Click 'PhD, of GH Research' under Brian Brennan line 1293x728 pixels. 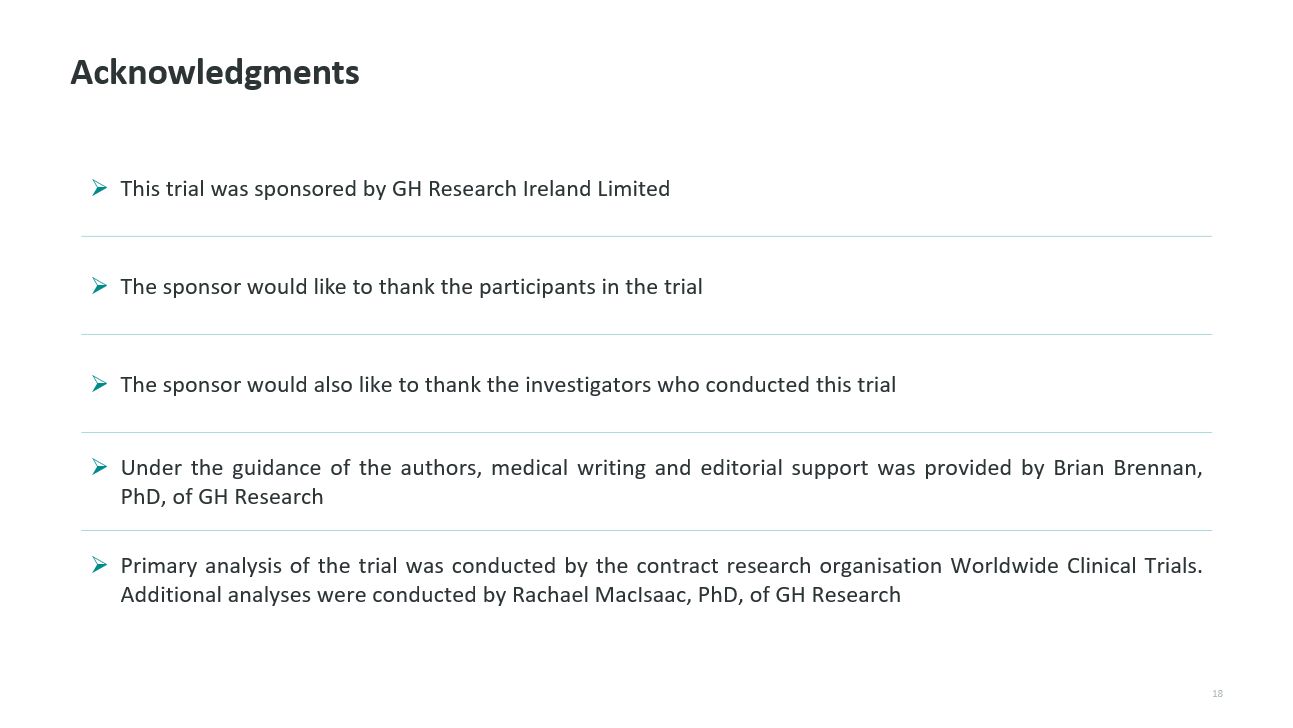click(222, 497)
